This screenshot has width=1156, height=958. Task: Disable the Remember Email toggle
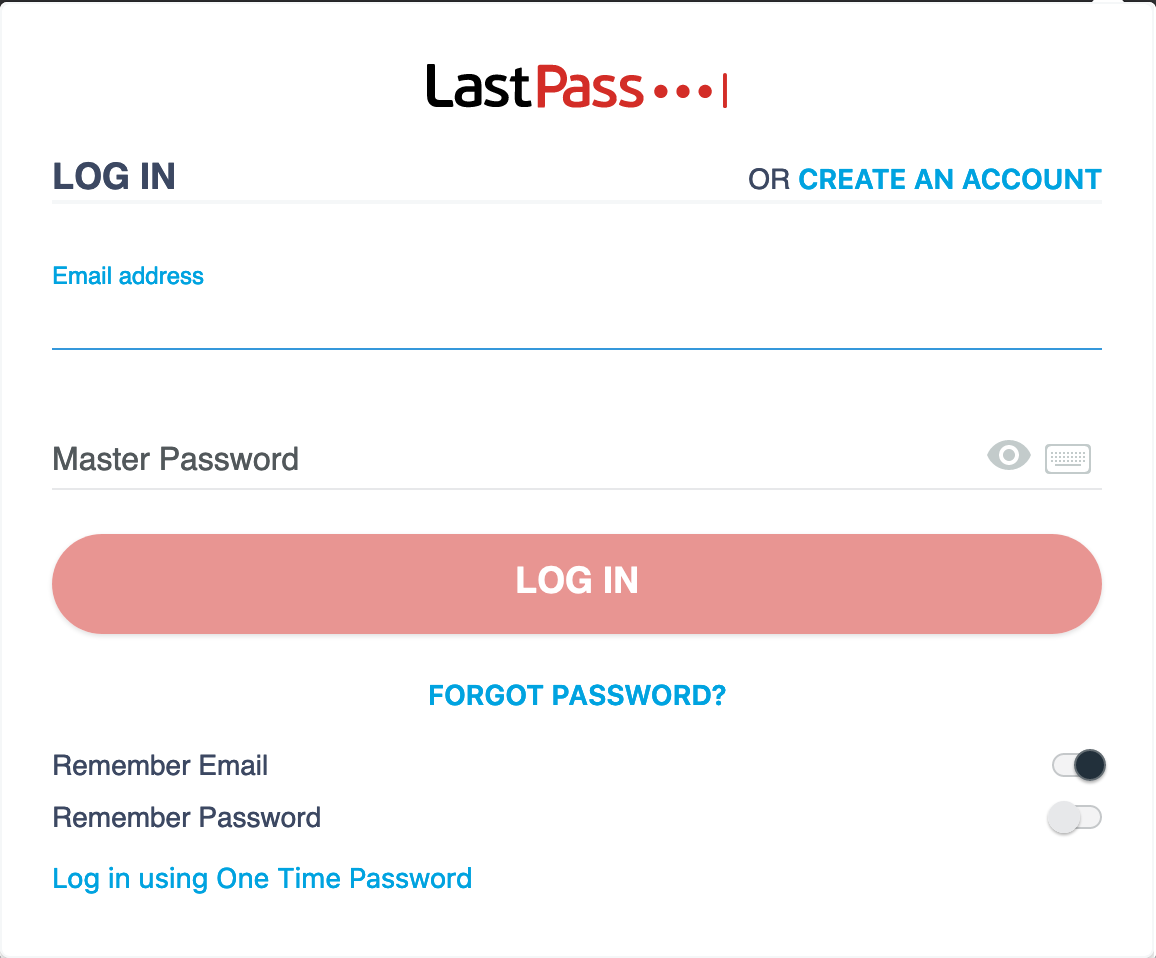1077,764
